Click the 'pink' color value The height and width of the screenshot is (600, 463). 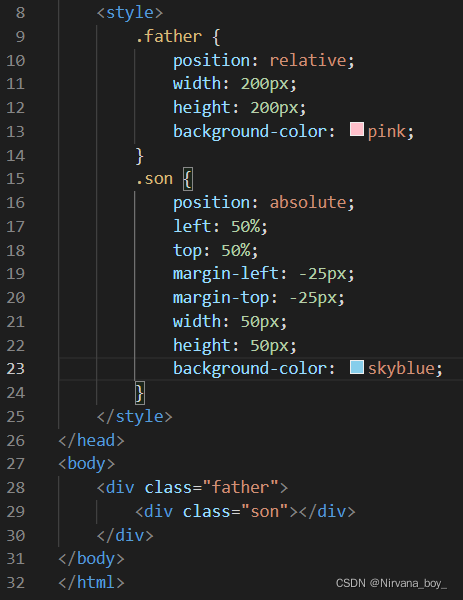[386, 132]
